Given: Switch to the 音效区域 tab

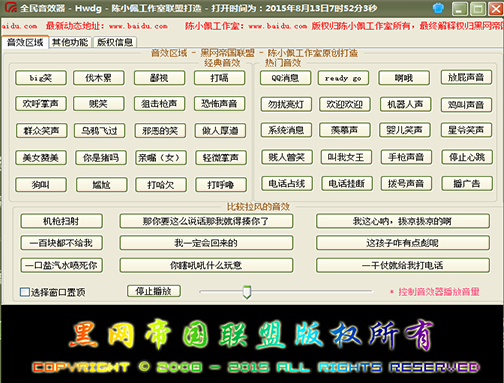Looking at the screenshot, I should pos(25,42).
